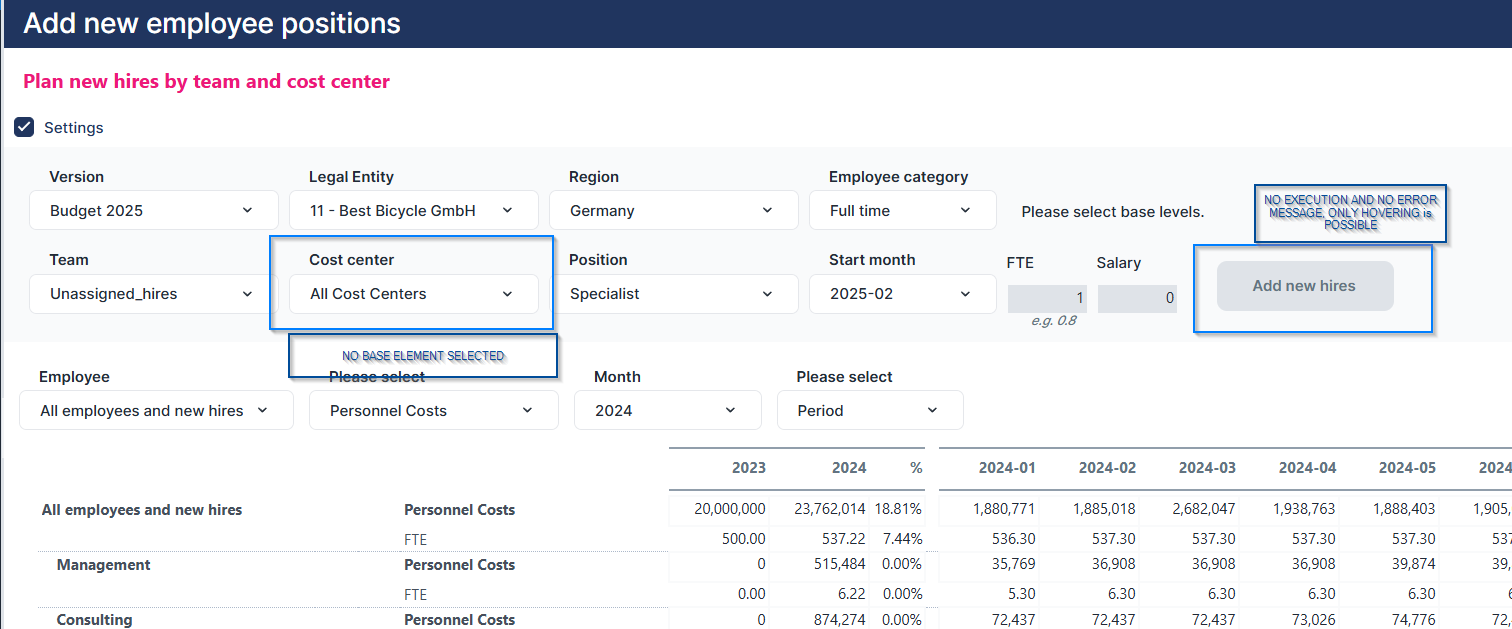1512x629 pixels.
Task: Click the Salary input field
Action: pyautogui.click(x=1137, y=299)
